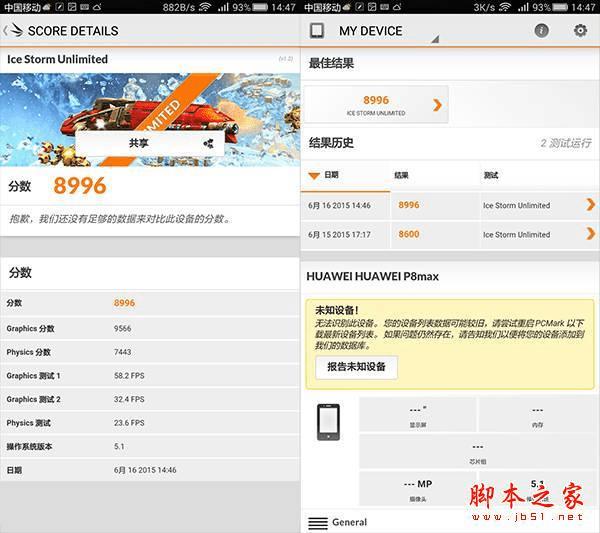Tap the 显示屏 display spec tile
Viewport: 600px width, 533px height.
coord(418,416)
